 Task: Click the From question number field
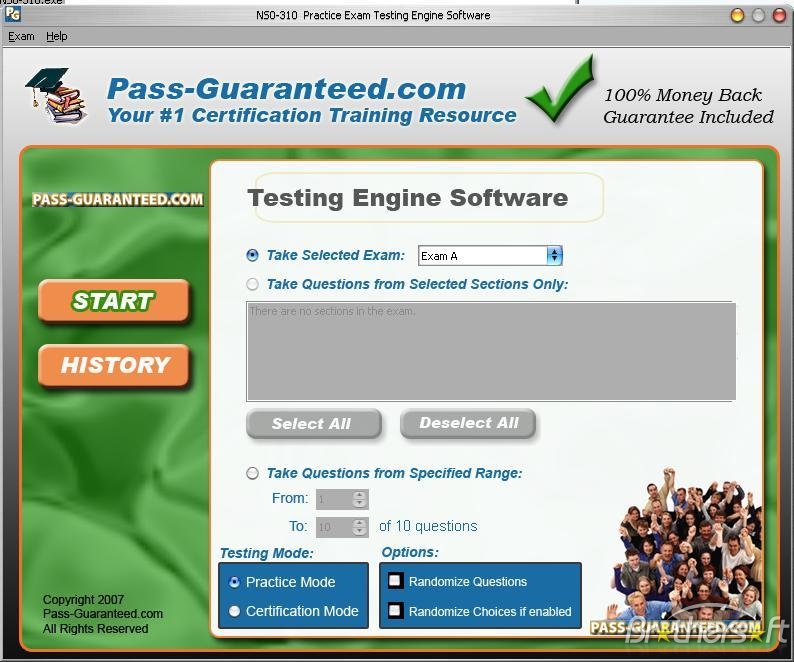point(334,499)
